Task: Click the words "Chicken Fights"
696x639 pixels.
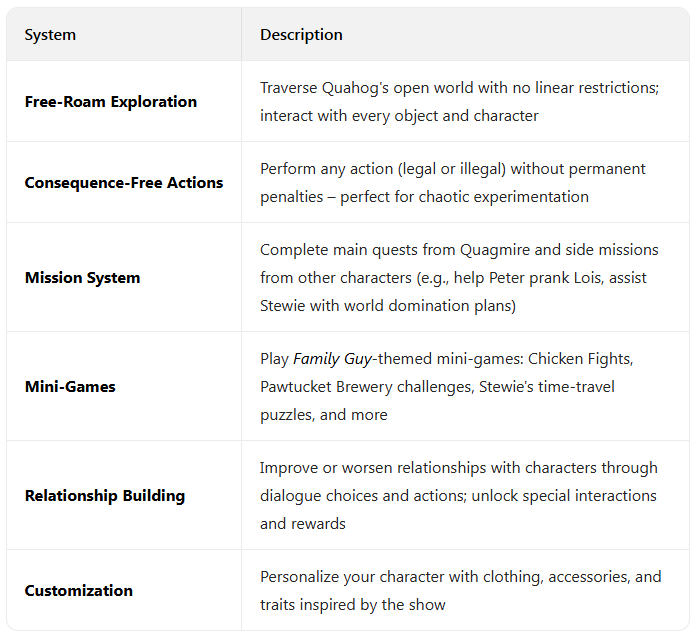Action: [593, 358]
